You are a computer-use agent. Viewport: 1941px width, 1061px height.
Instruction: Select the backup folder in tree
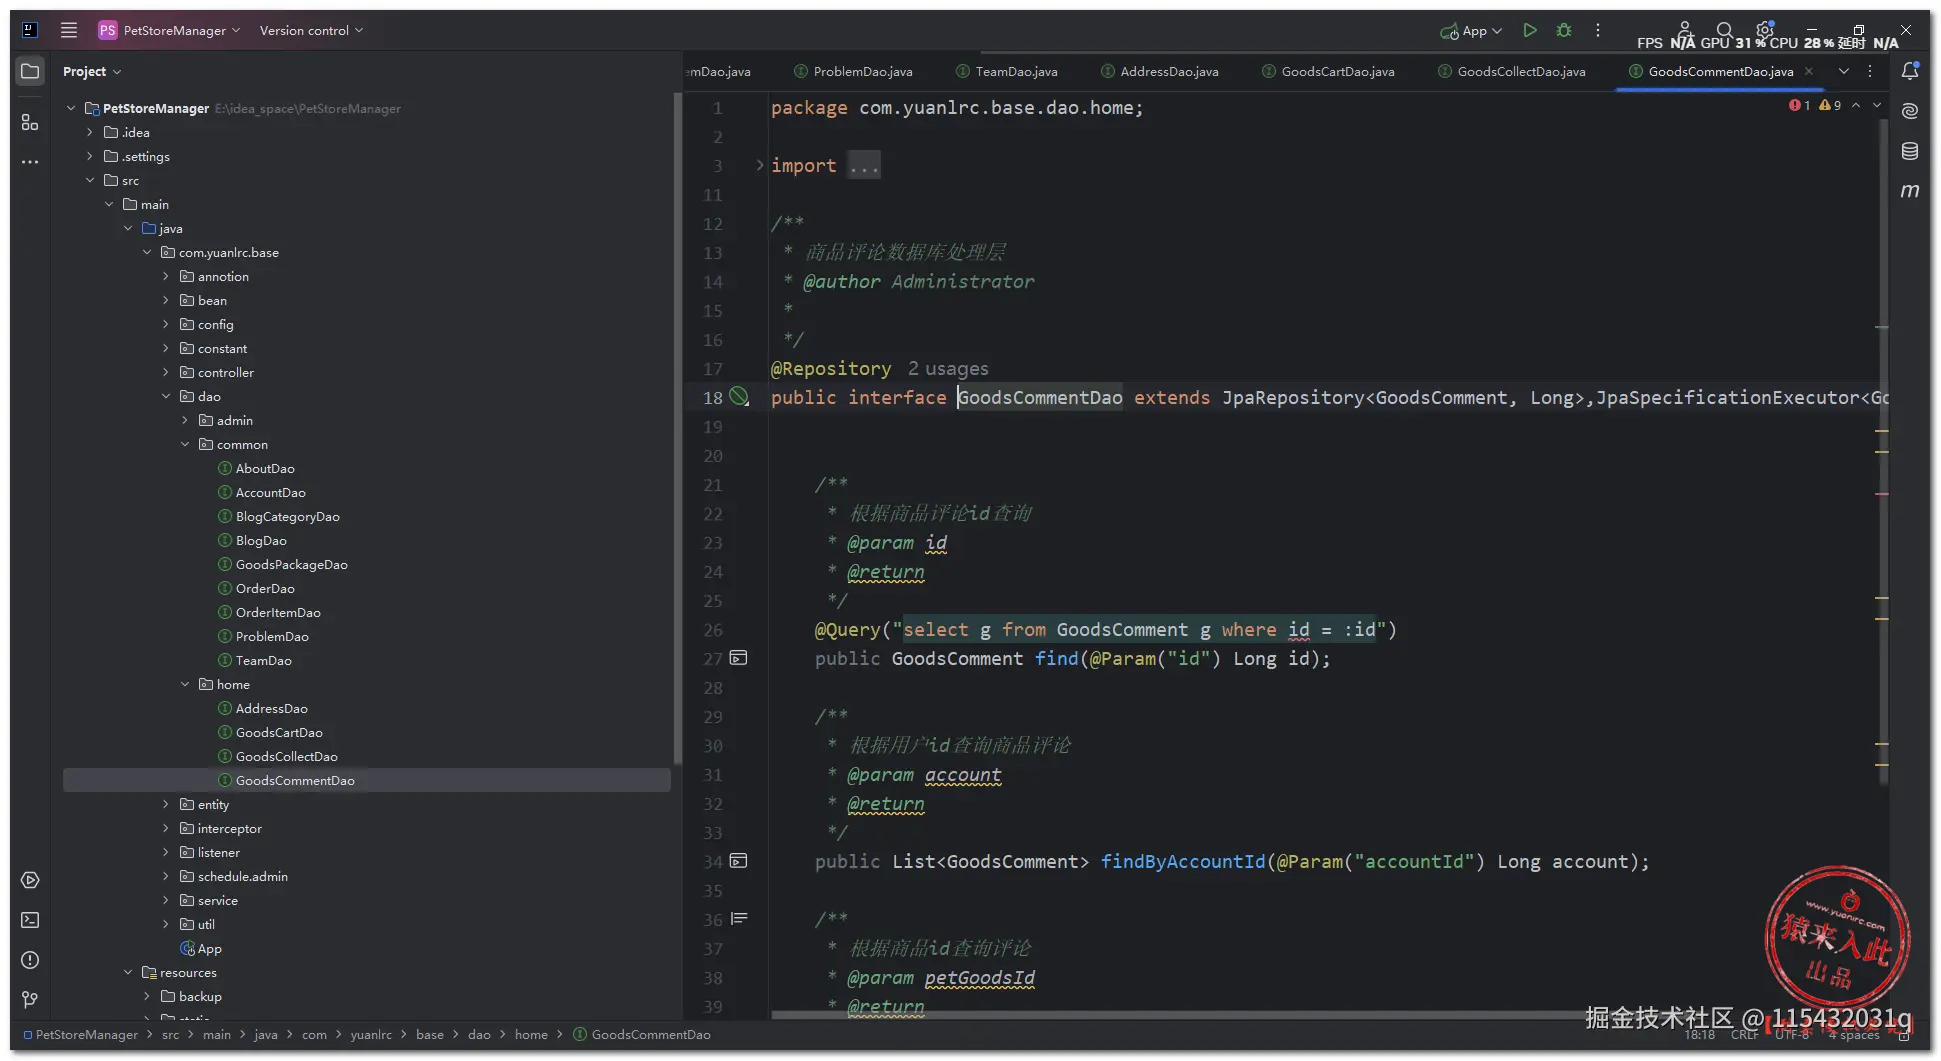coord(200,996)
